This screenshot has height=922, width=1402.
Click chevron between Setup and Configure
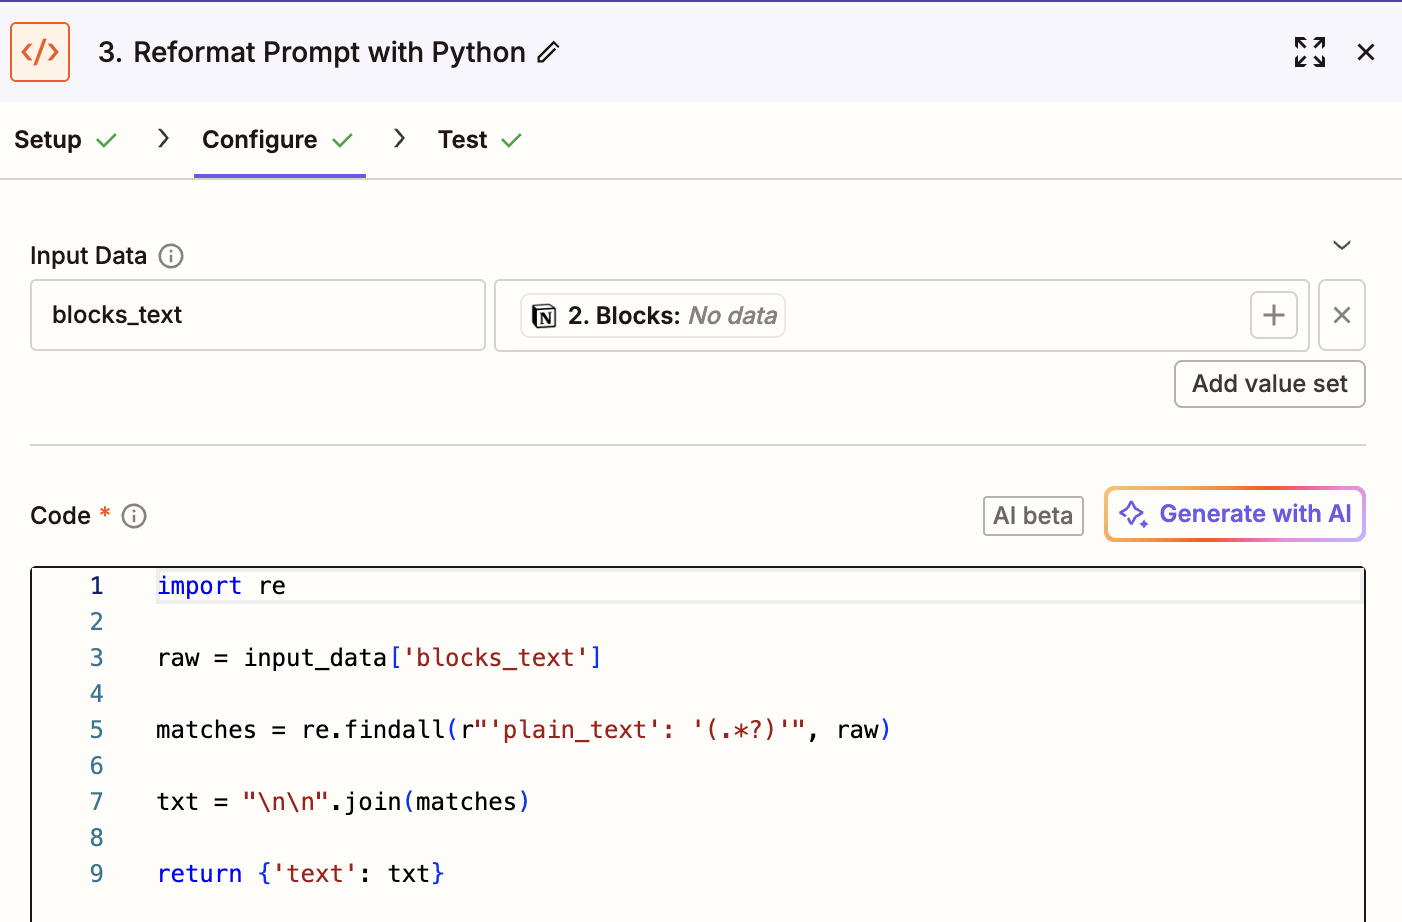click(163, 139)
